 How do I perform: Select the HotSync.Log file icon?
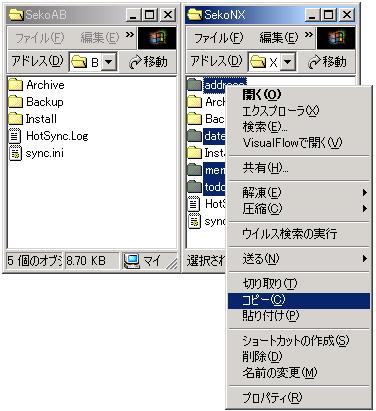pos(15,136)
